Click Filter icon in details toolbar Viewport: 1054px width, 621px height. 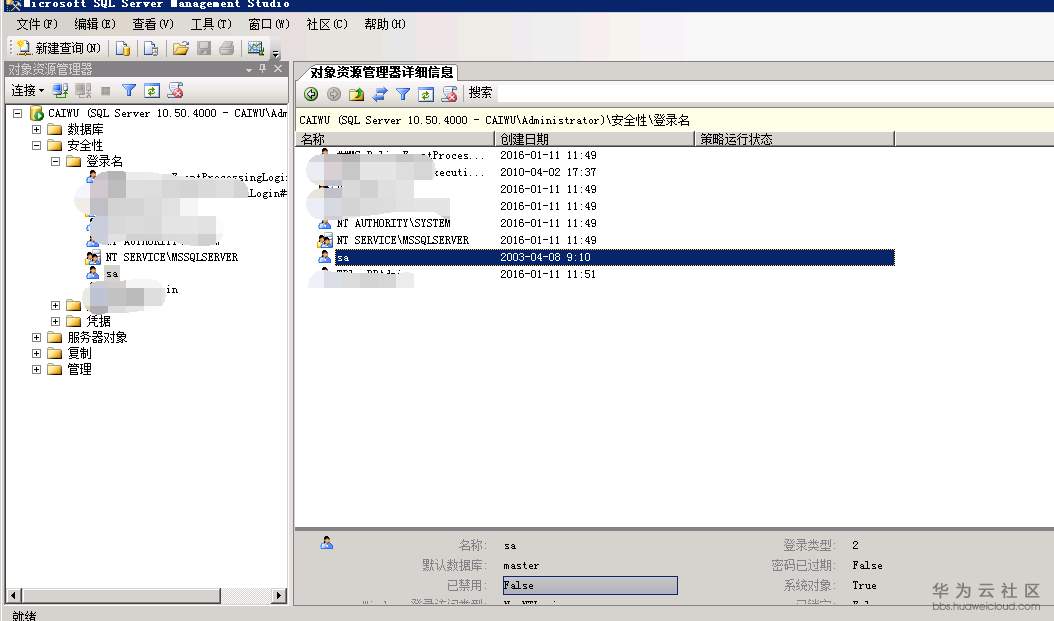pos(403,94)
